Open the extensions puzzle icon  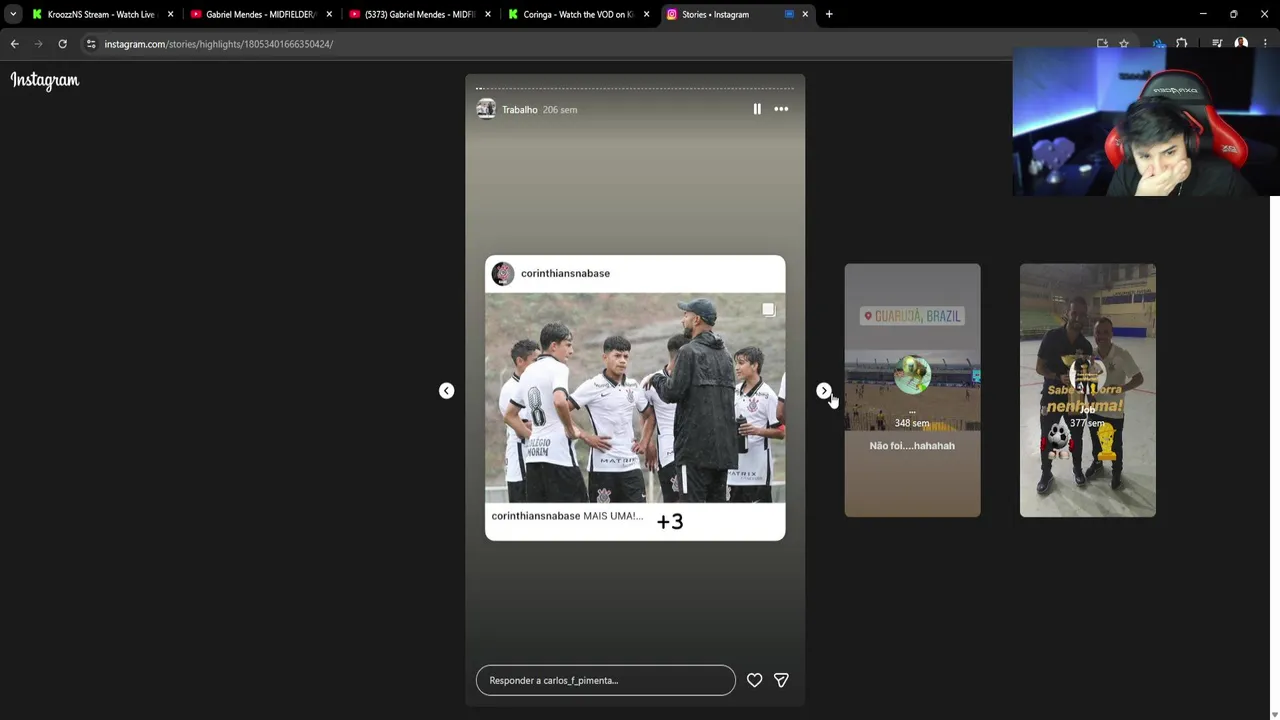pyautogui.click(x=1182, y=44)
